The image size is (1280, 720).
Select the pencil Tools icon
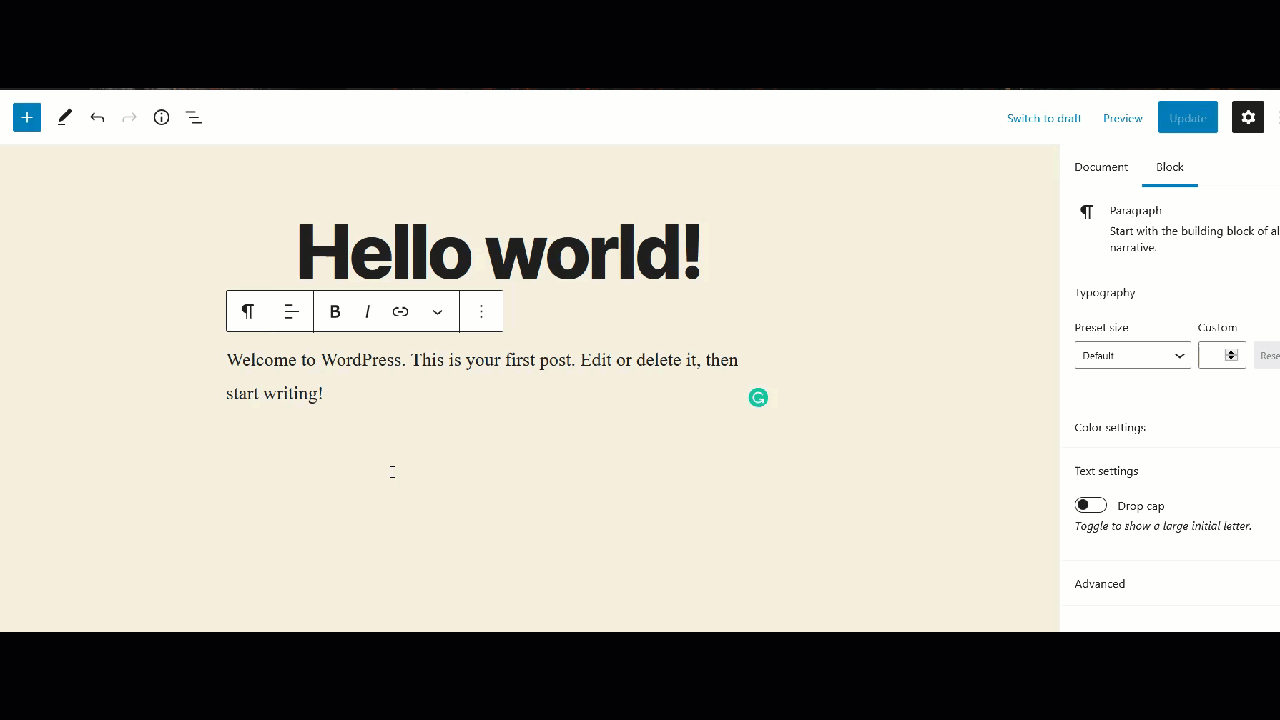coord(64,117)
